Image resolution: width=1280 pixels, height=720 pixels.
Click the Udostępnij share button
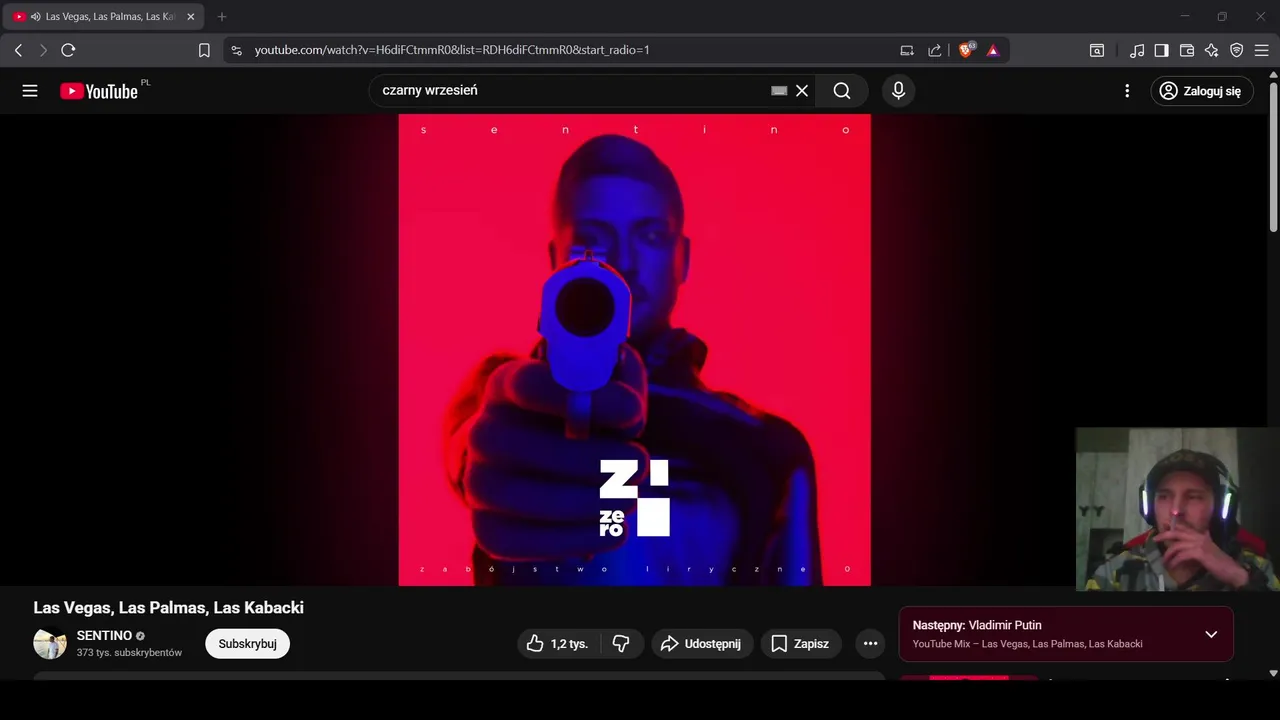click(702, 644)
